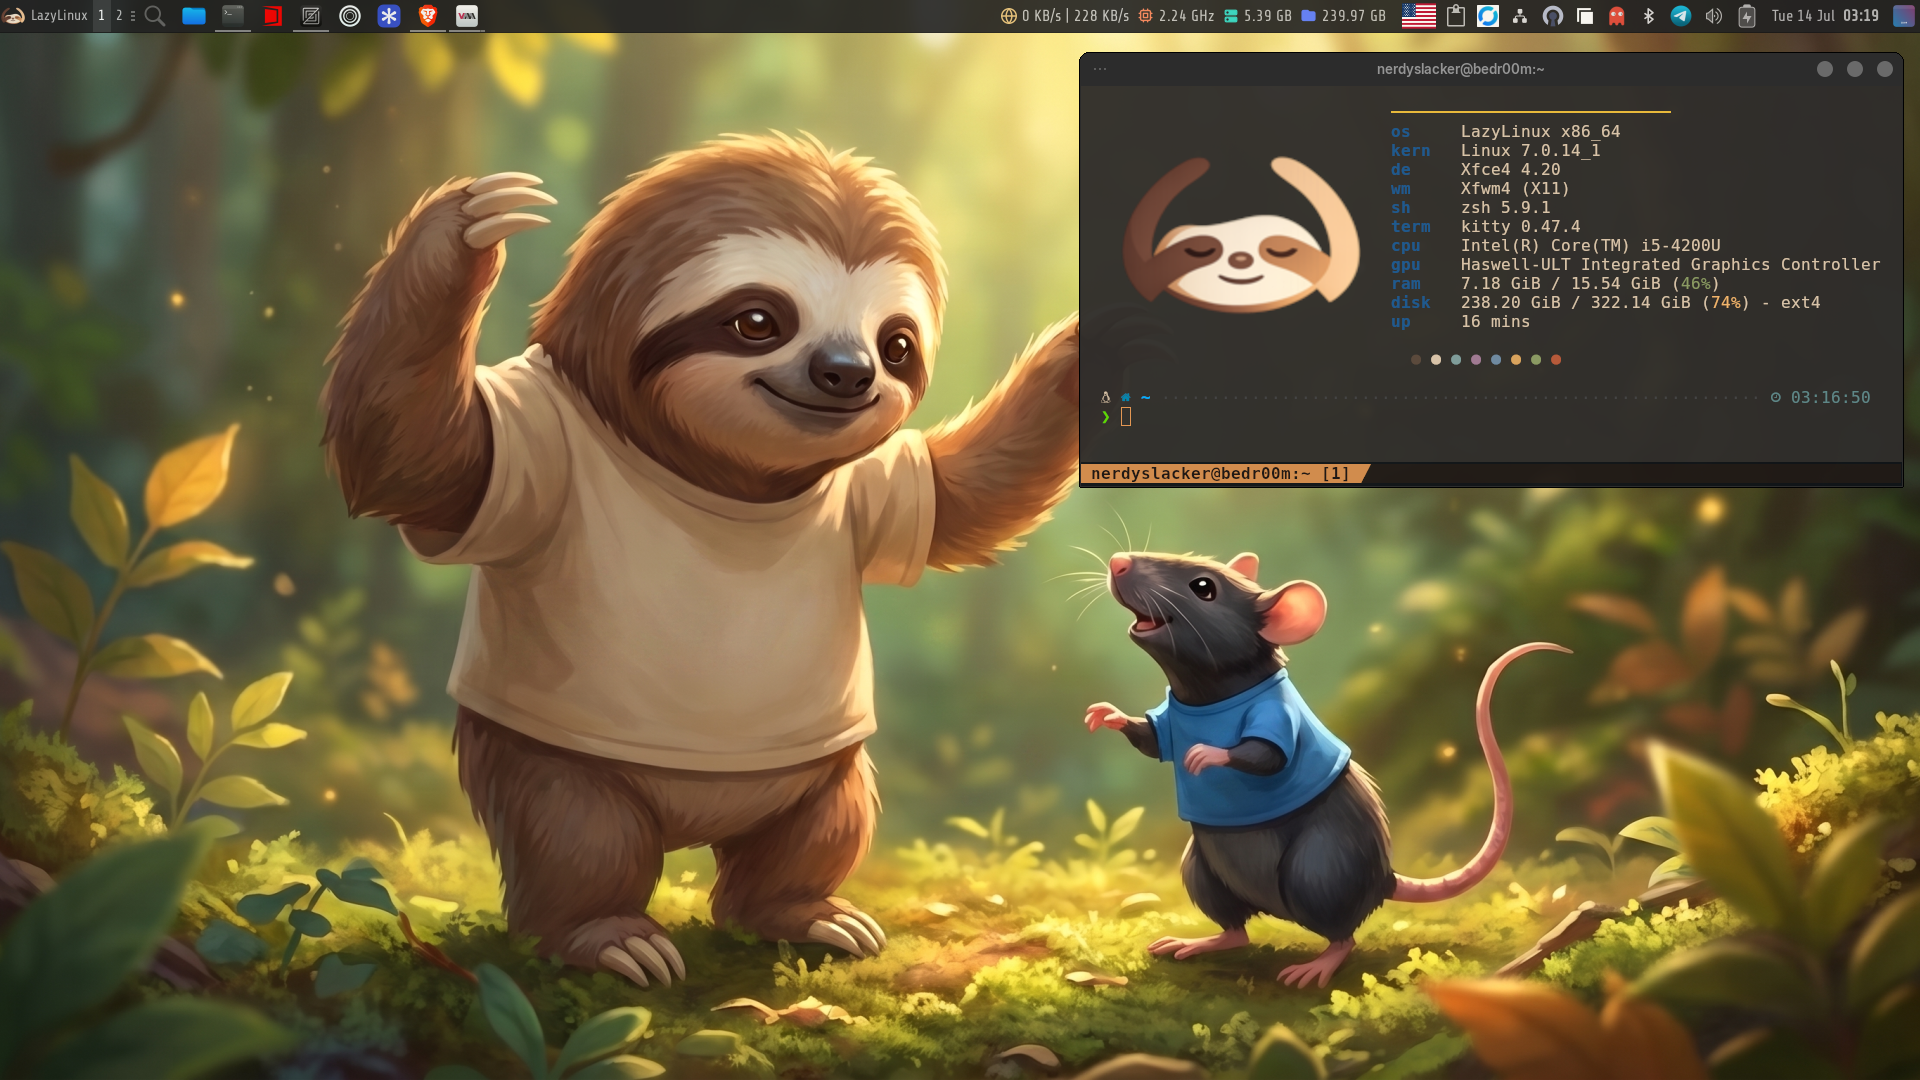The height and width of the screenshot is (1080, 1920).
Task: Open the magnifier search launcher
Action: (155, 15)
